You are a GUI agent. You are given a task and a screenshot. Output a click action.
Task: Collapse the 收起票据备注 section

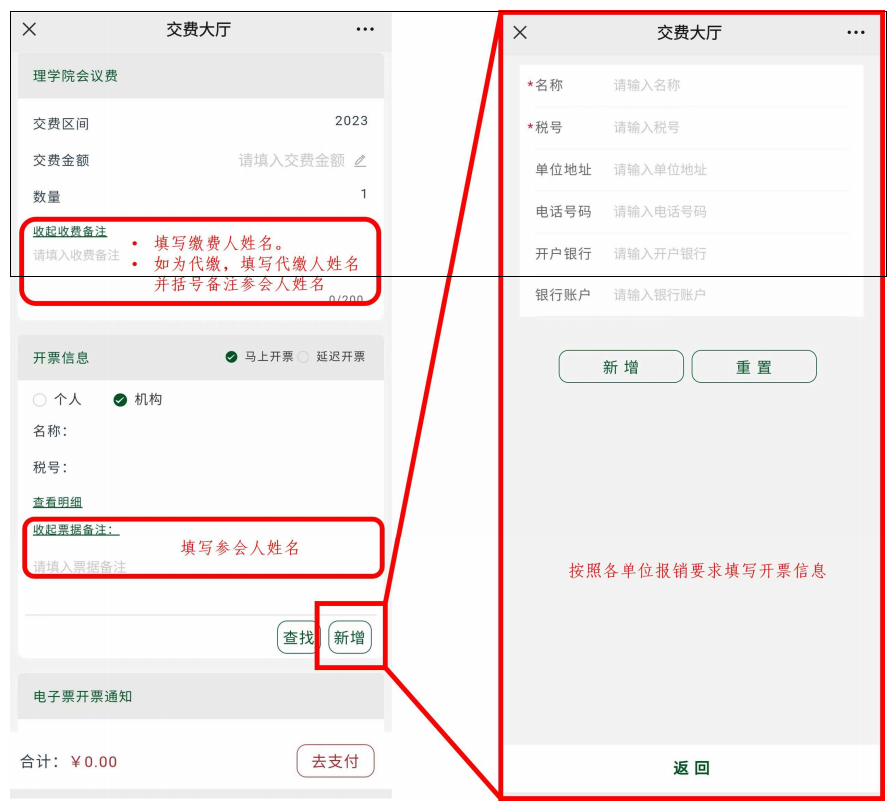[76, 529]
